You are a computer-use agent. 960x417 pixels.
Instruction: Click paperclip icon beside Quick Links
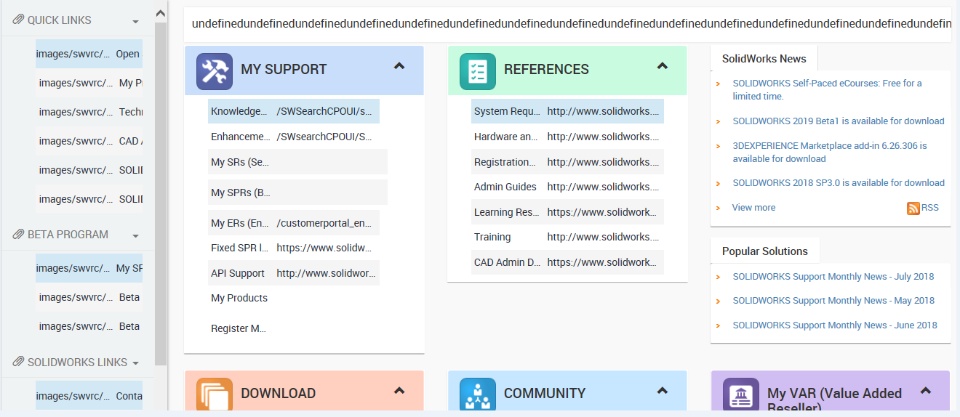point(18,20)
